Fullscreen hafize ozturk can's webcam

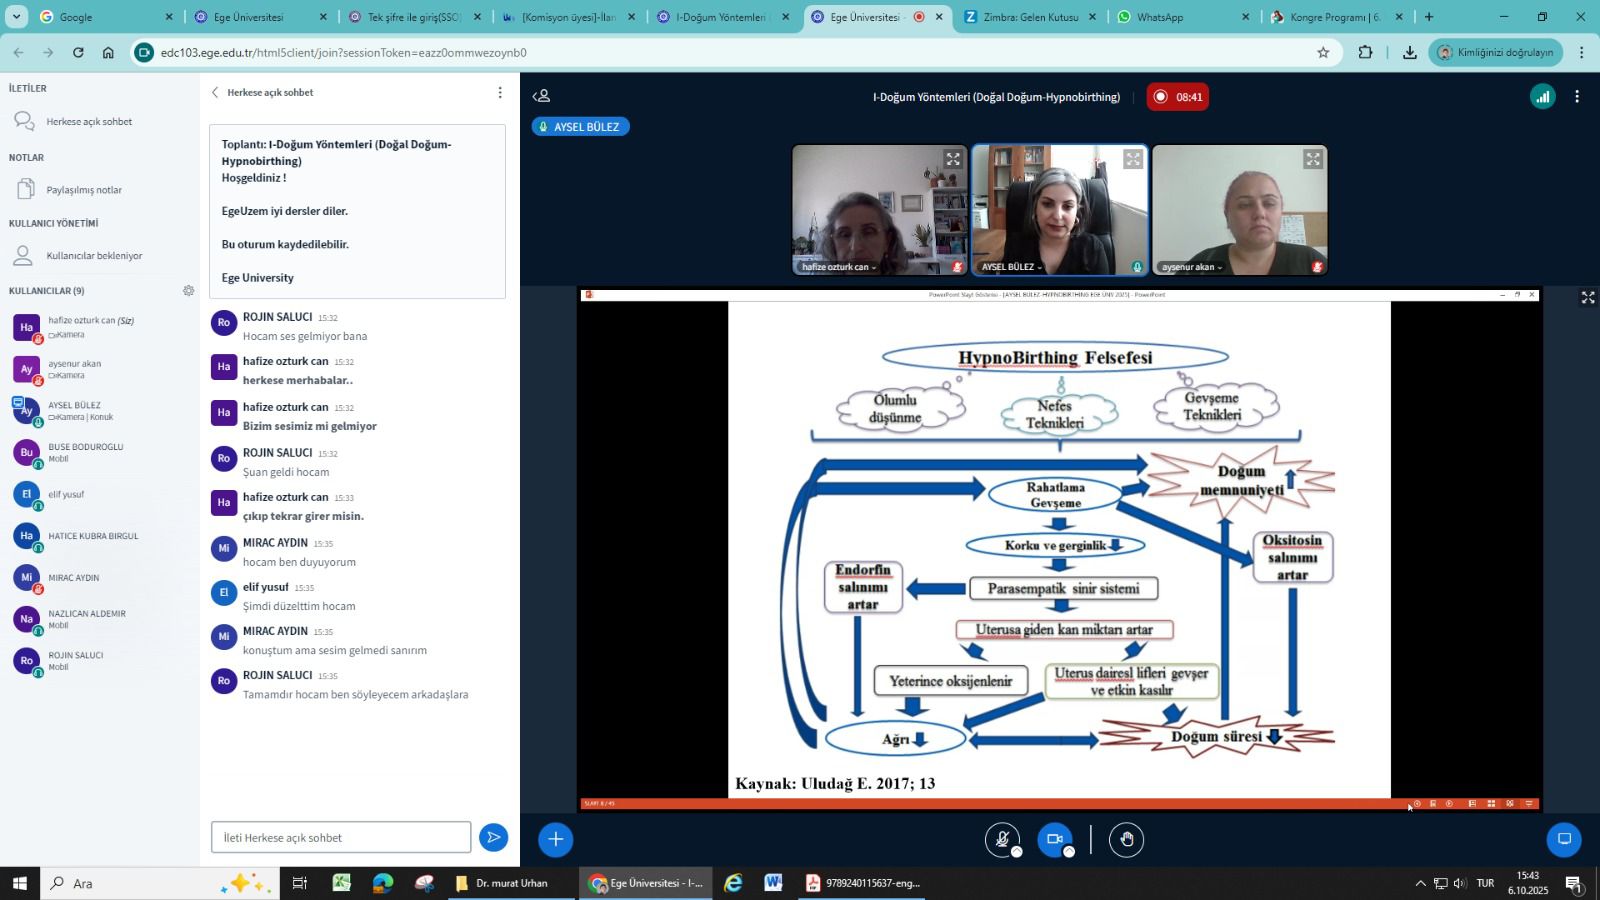click(x=953, y=159)
